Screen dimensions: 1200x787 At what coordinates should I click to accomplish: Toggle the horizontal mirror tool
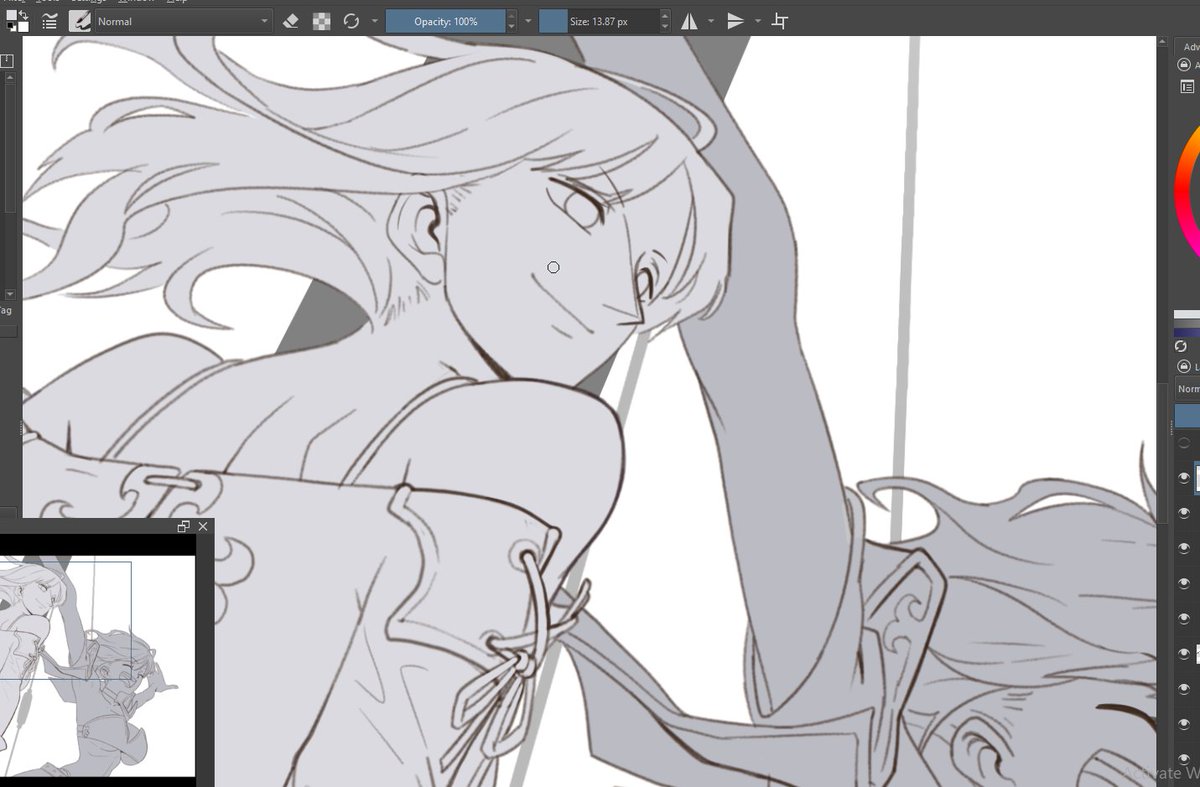tap(689, 21)
